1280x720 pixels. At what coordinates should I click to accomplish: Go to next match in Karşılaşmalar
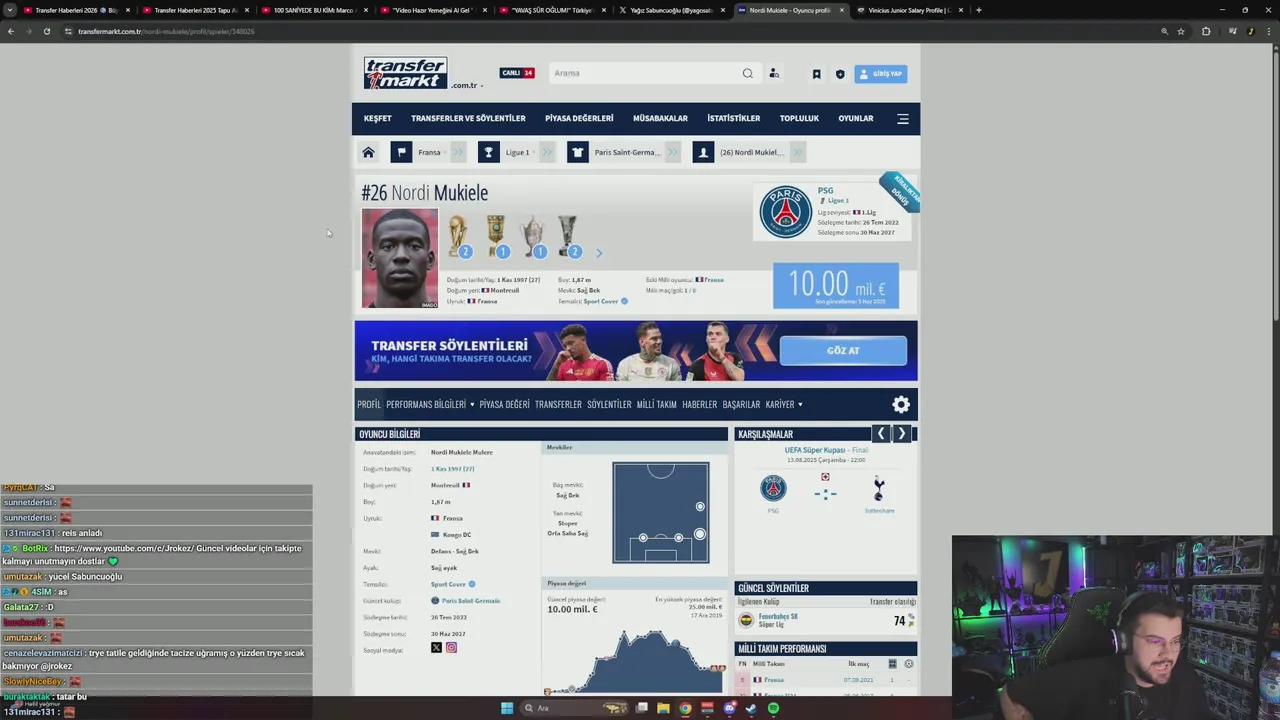[901, 433]
